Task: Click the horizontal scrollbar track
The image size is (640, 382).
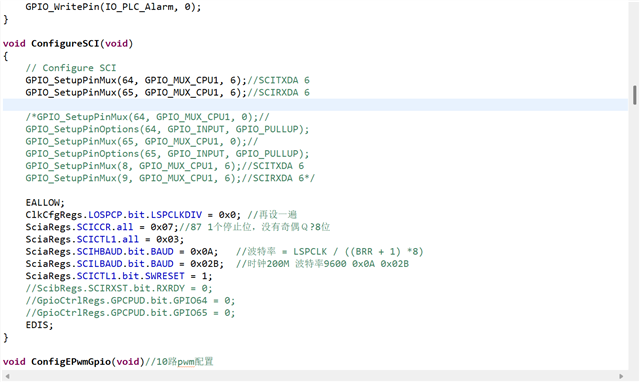Action: [x=314, y=376]
